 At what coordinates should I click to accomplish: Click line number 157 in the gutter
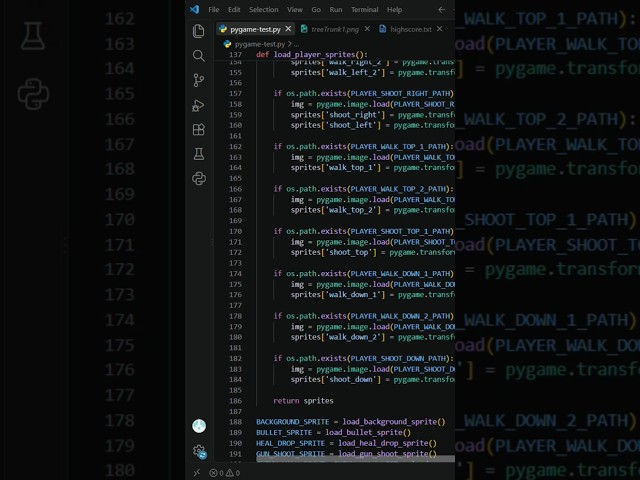pos(236,93)
